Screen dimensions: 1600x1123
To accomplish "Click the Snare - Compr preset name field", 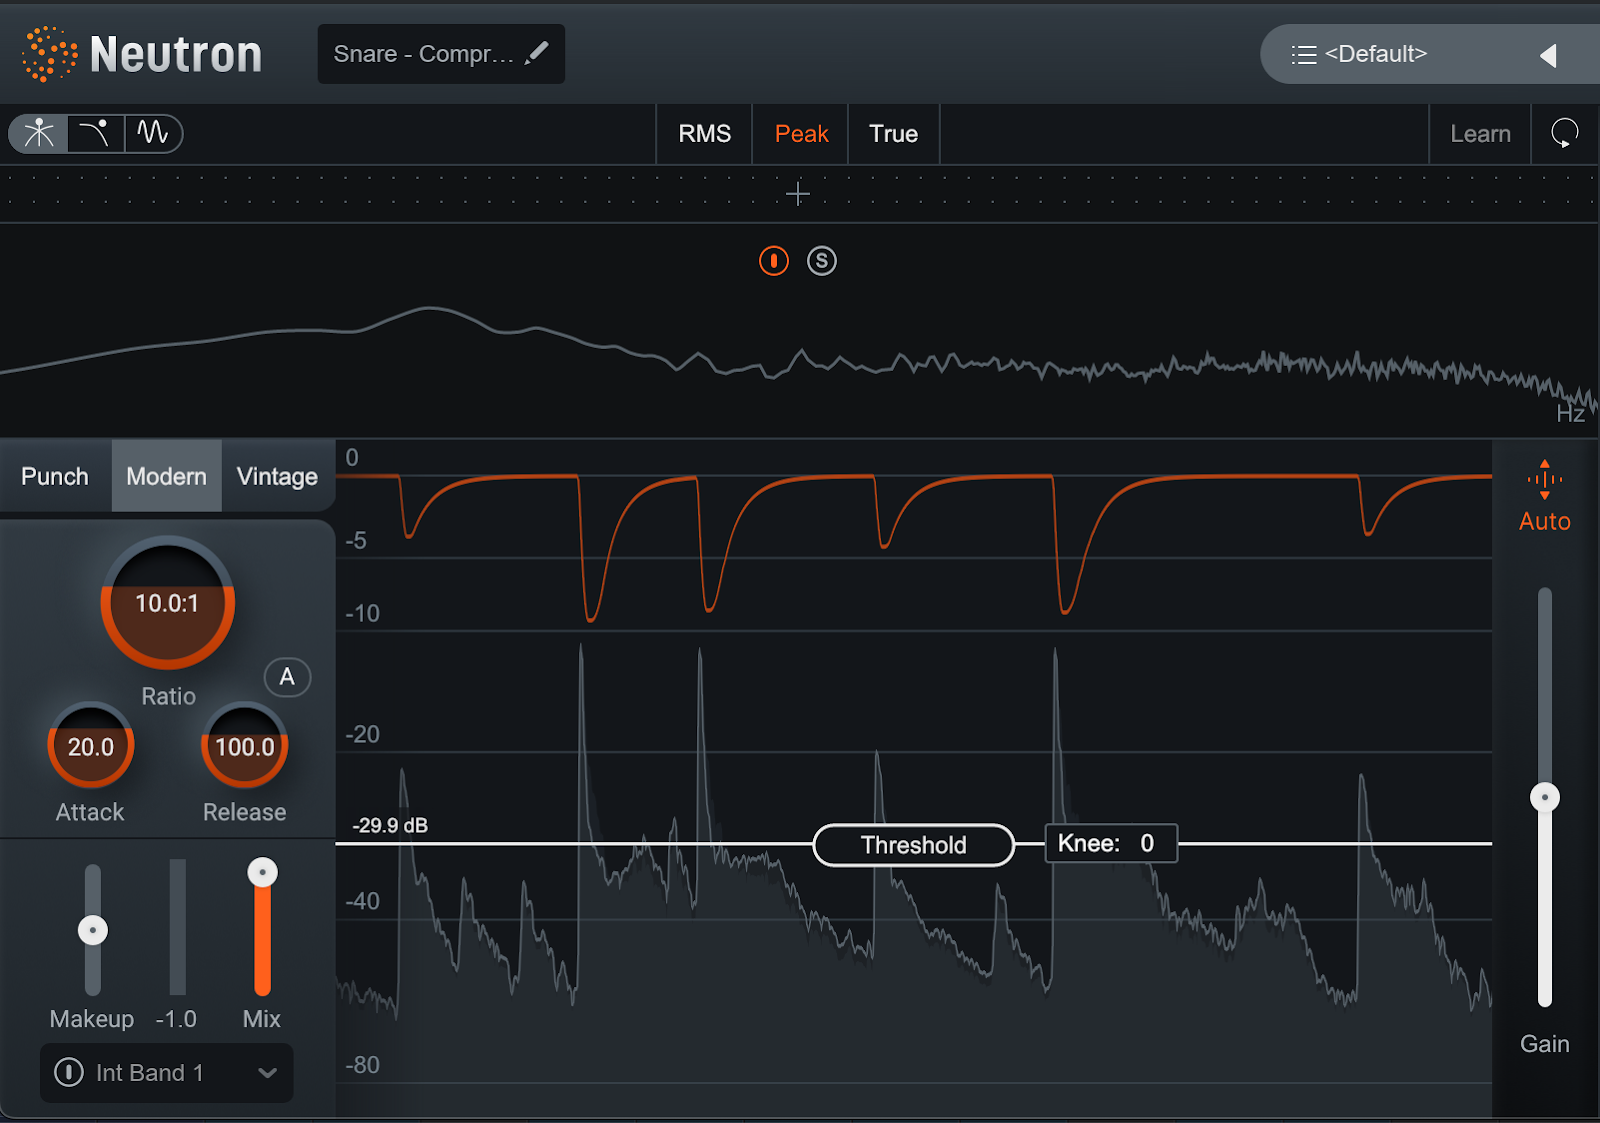I will [441, 54].
